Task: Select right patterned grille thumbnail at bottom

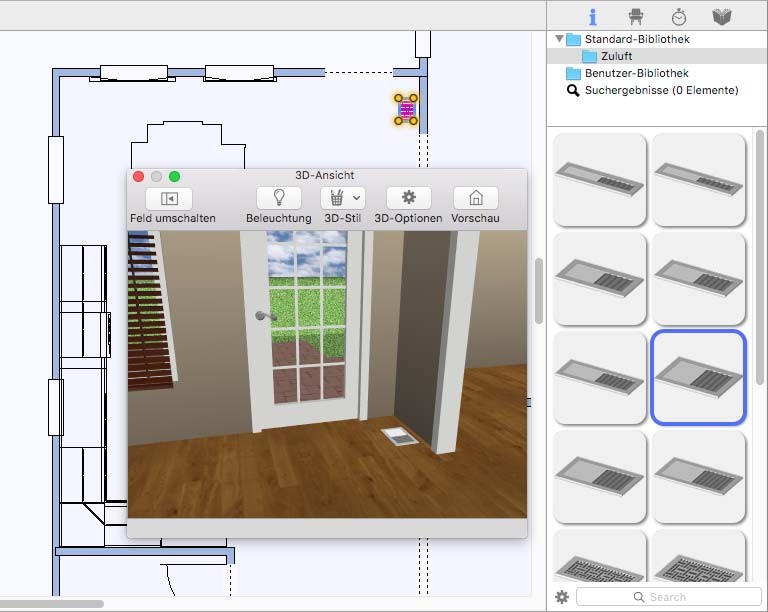Action: point(698,556)
